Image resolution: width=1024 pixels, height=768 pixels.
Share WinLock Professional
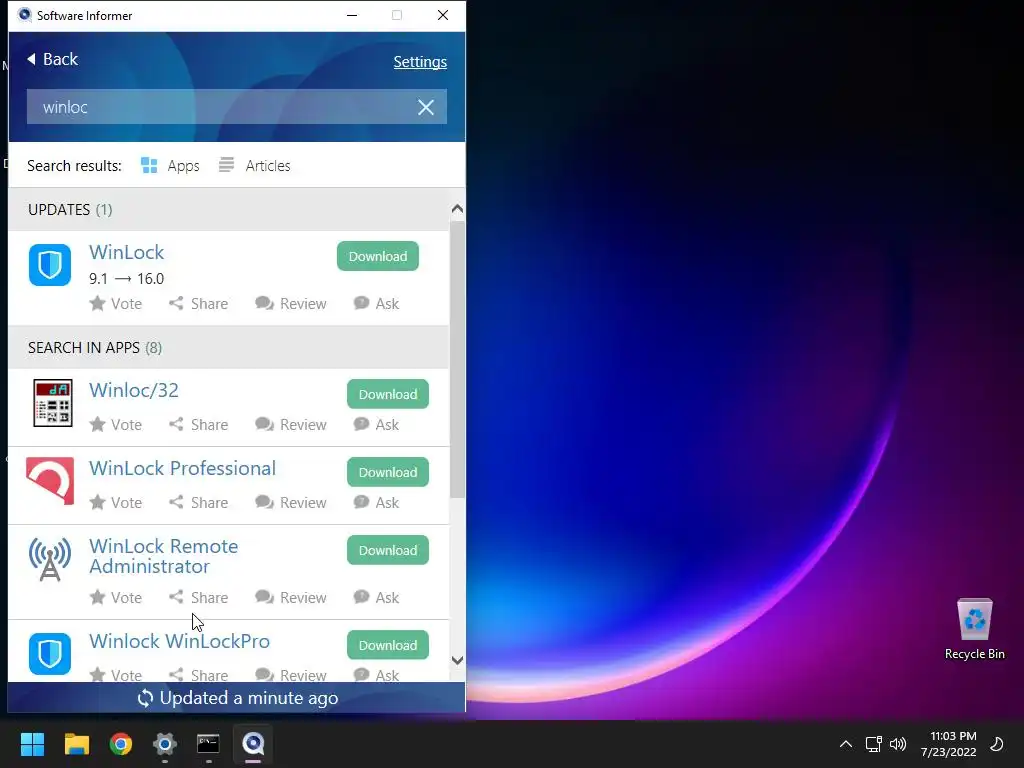(199, 502)
